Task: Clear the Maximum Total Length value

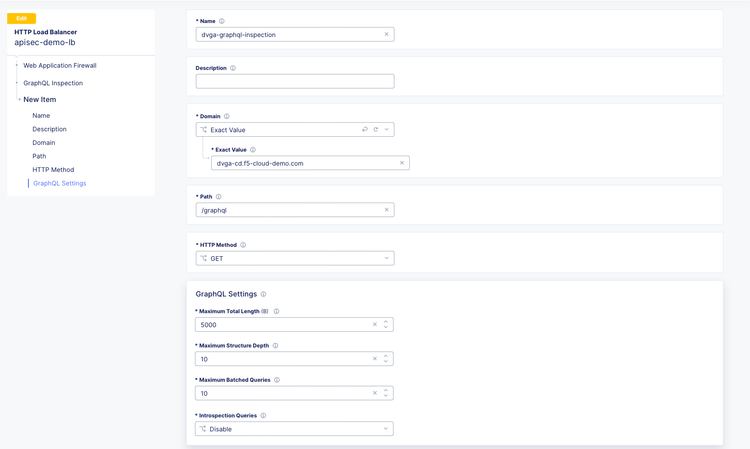Action: [x=375, y=325]
